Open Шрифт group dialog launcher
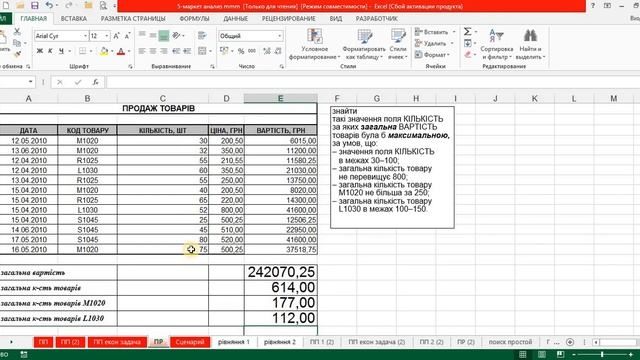640x360 pixels. coord(130,67)
